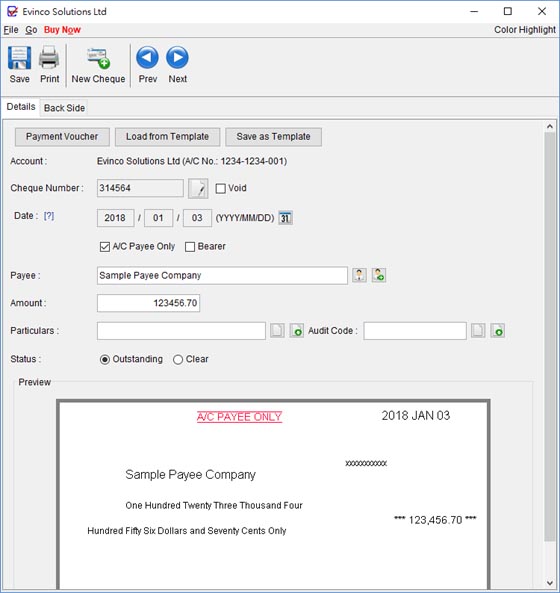Select the Outstanding status radio button

pos(105,359)
